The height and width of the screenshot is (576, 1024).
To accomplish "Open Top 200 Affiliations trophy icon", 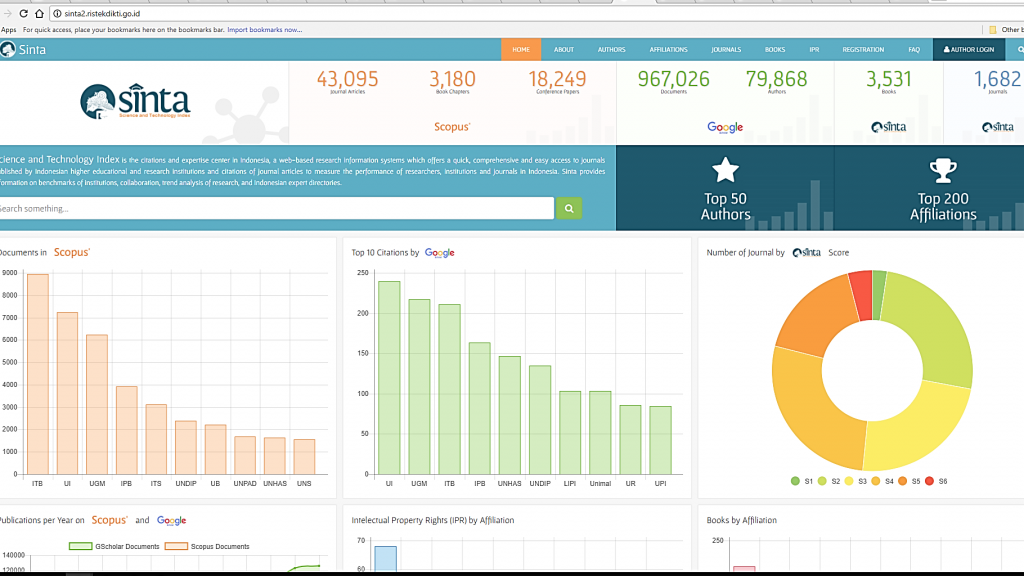I will [x=943, y=170].
